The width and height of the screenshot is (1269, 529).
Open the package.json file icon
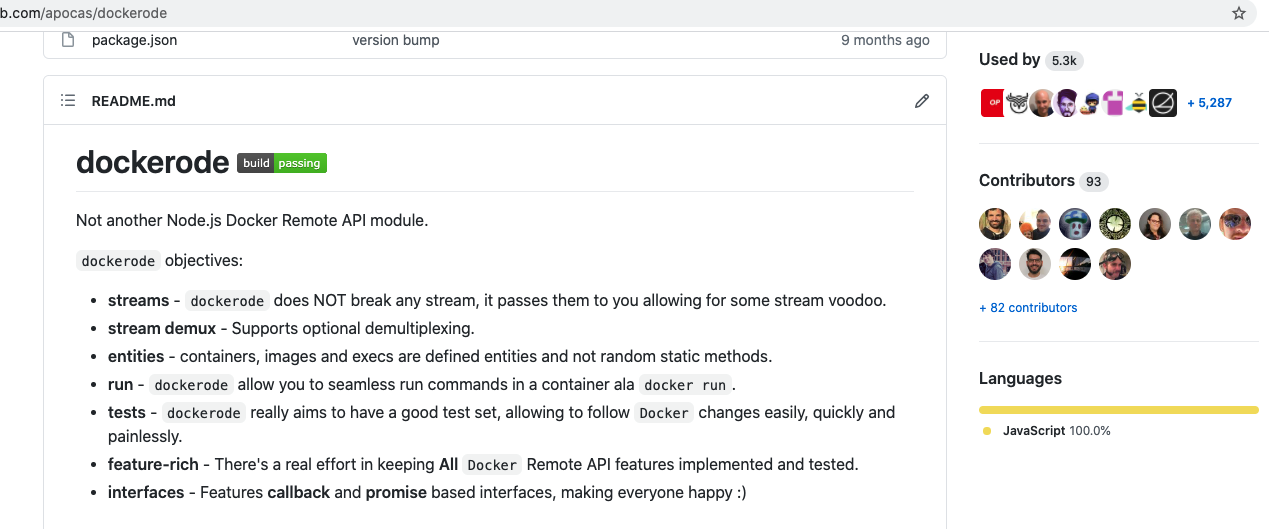point(68,40)
